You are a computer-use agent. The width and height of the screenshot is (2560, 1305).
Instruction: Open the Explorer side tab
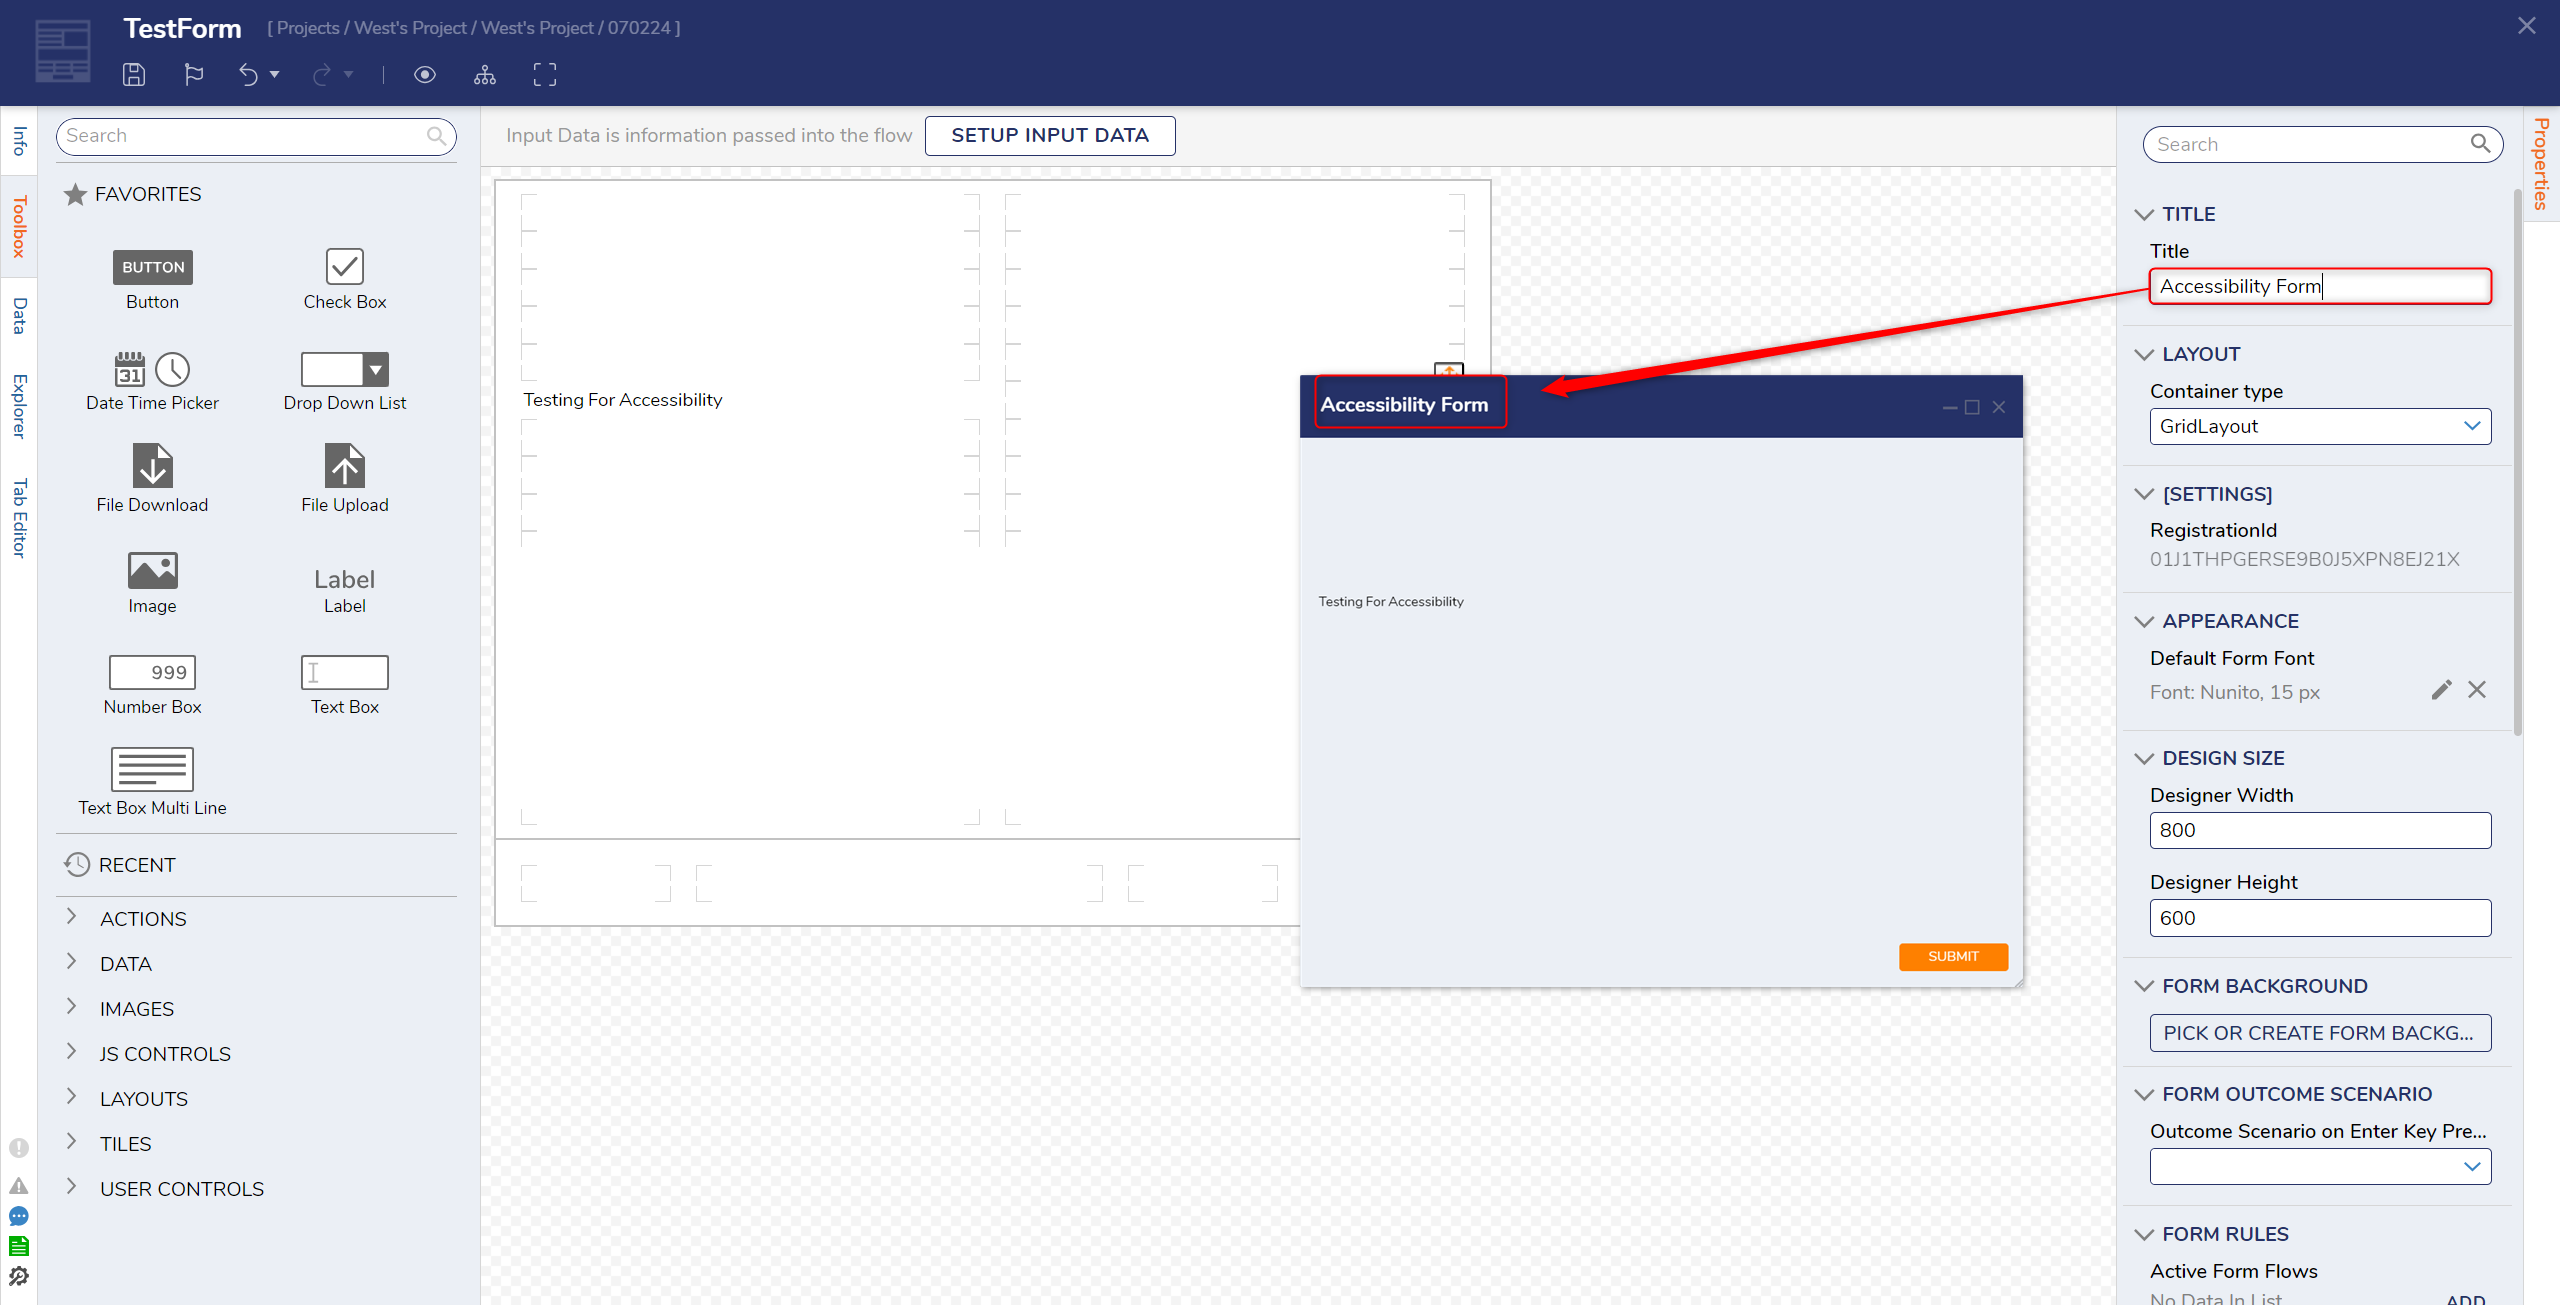coord(19,406)
